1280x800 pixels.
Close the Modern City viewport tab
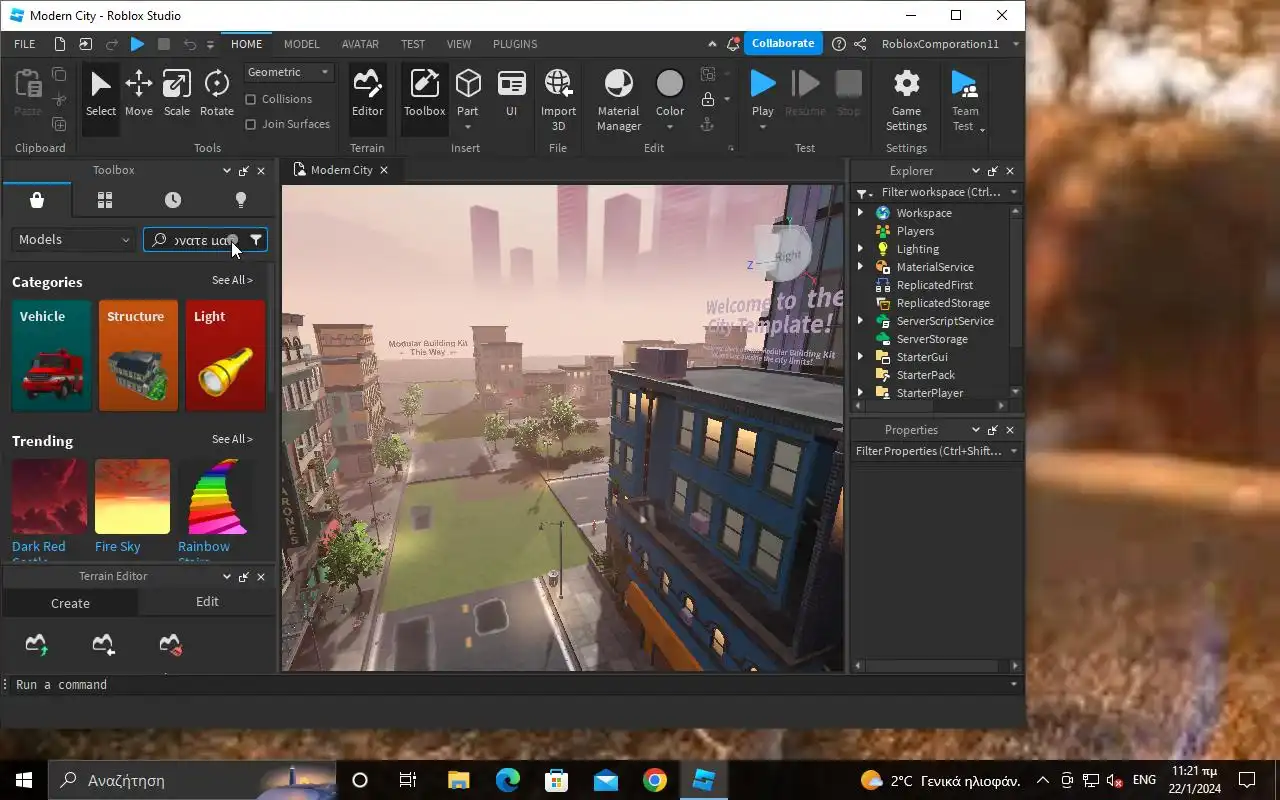tap(383, 170)
